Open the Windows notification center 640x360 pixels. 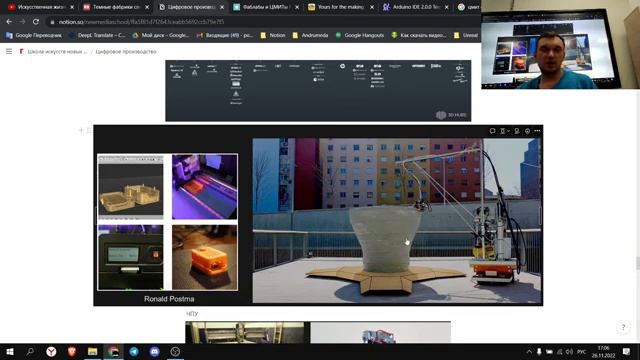click(x=627, y=351)
